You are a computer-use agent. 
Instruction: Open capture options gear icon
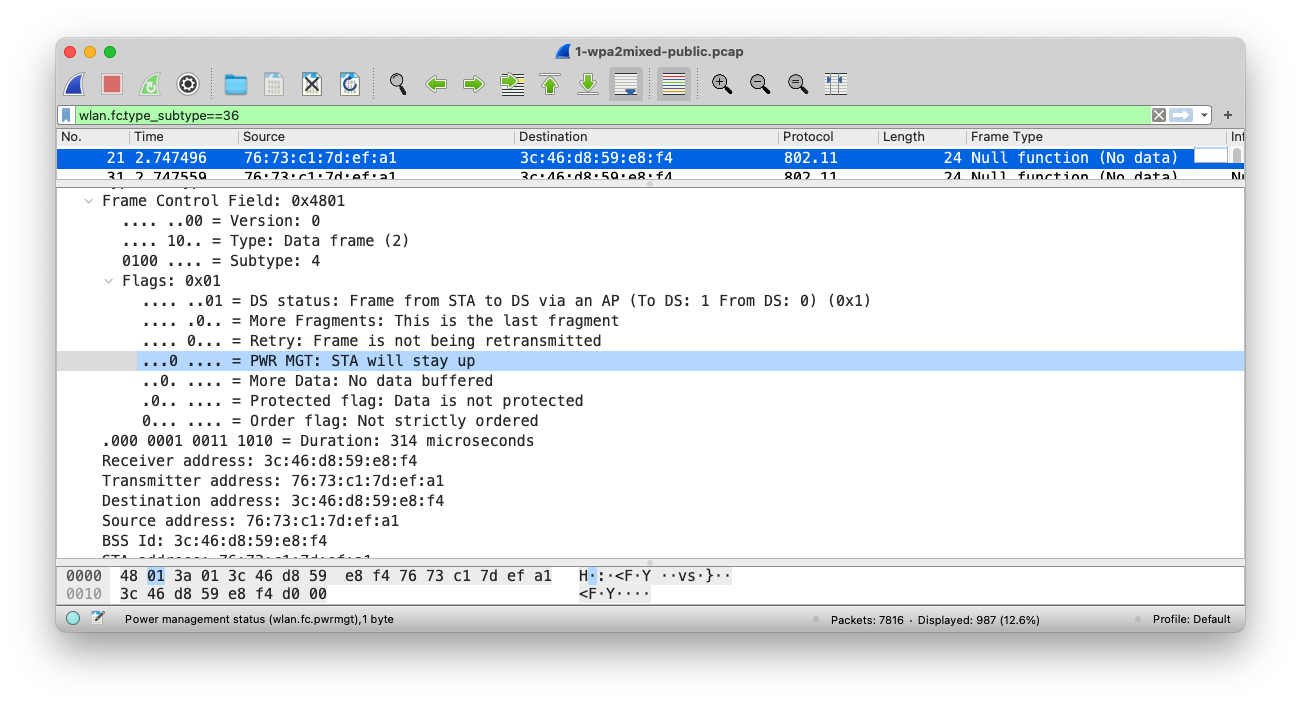pos(188,84)
